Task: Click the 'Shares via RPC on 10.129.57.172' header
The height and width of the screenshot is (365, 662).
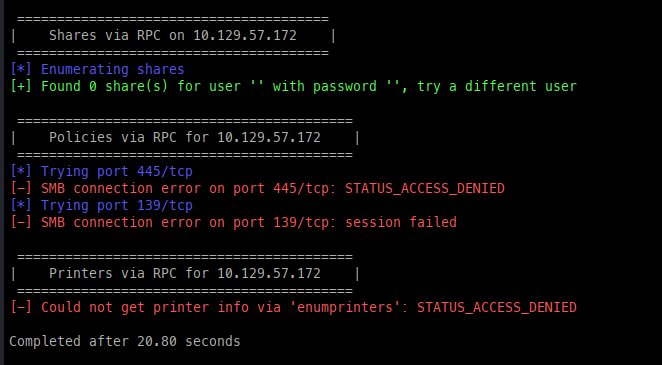Action: click(x=173, y=35)
